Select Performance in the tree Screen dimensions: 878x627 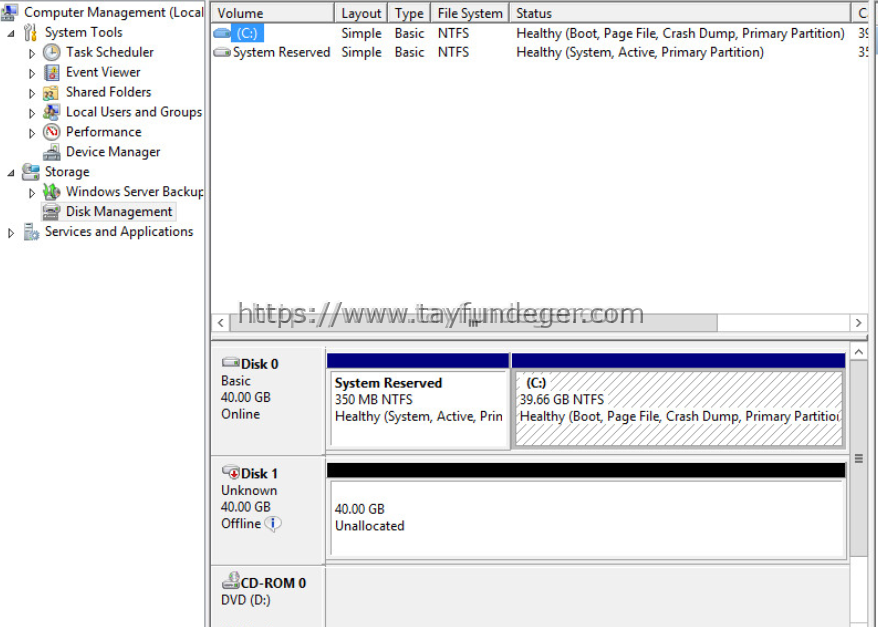(x=104, y=132)
